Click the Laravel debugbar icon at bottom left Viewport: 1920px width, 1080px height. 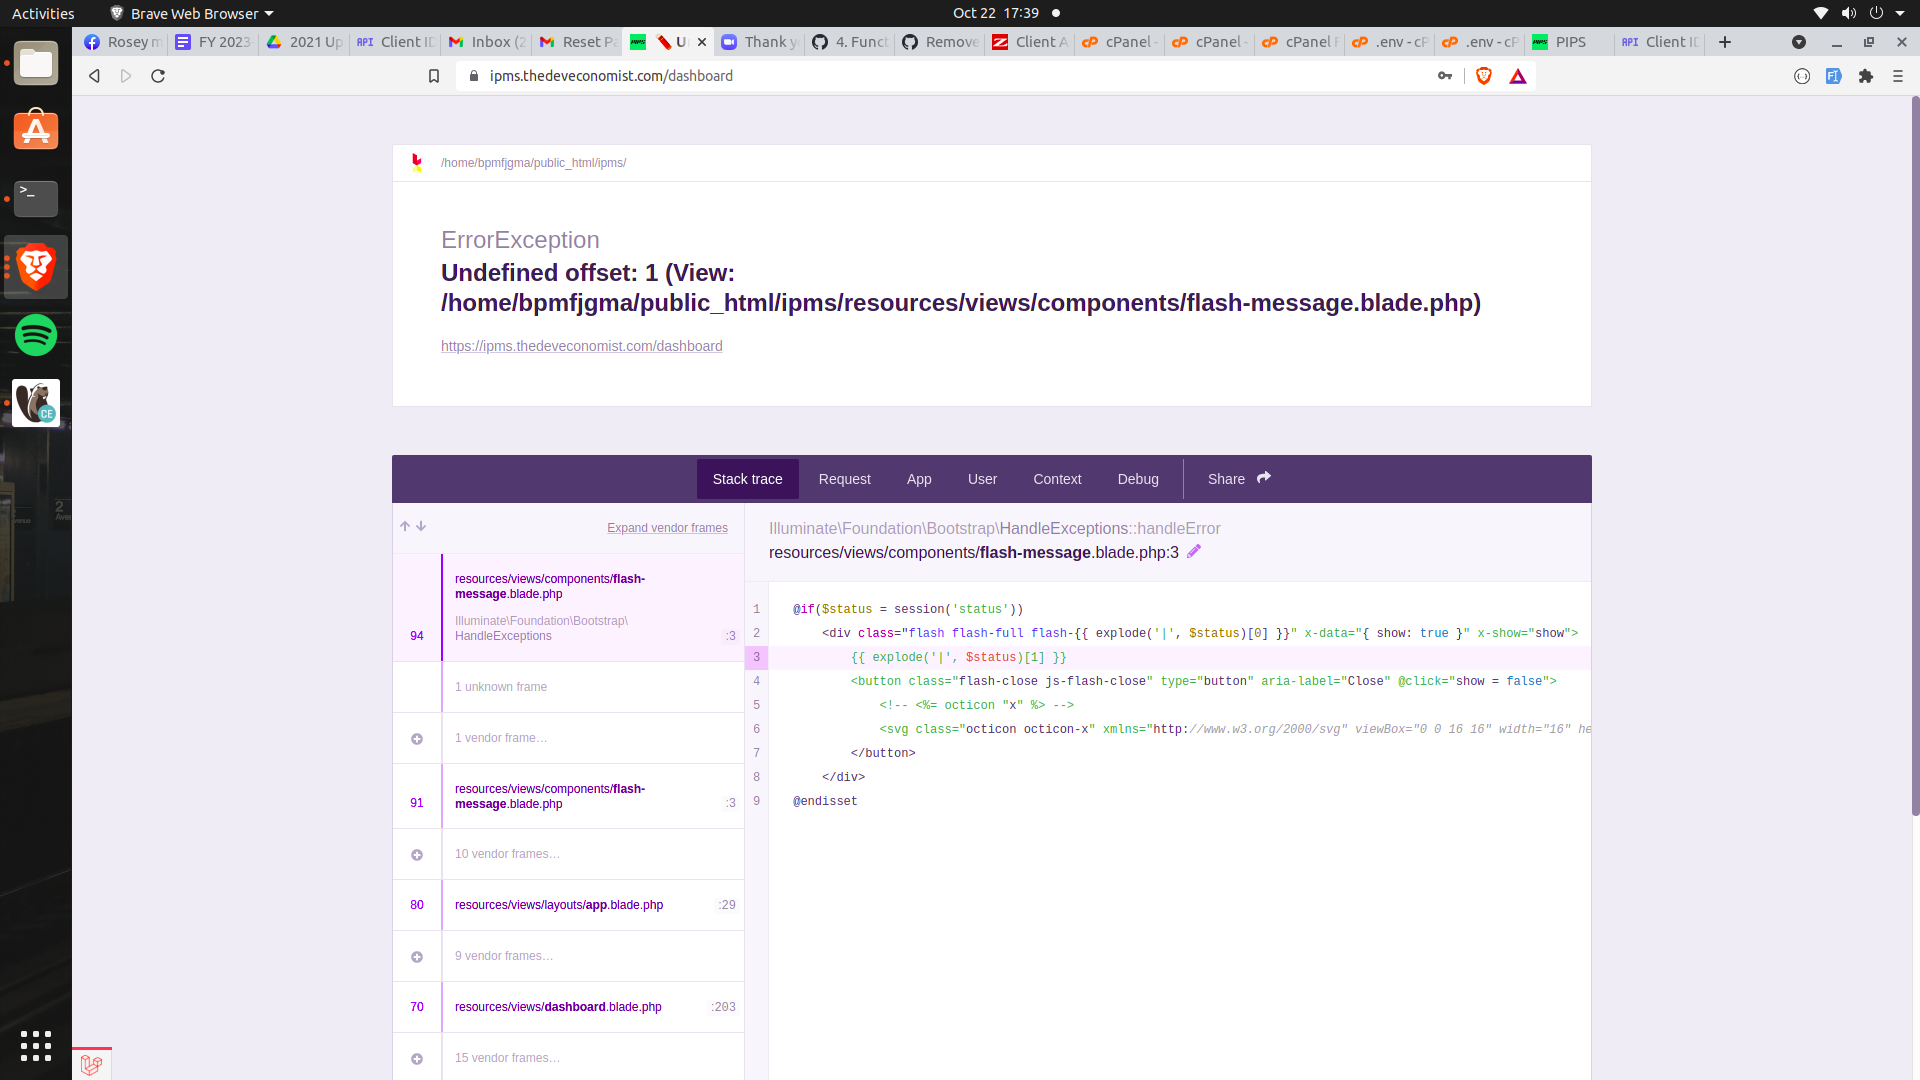pyautogui.click(x=91, y=1064)
